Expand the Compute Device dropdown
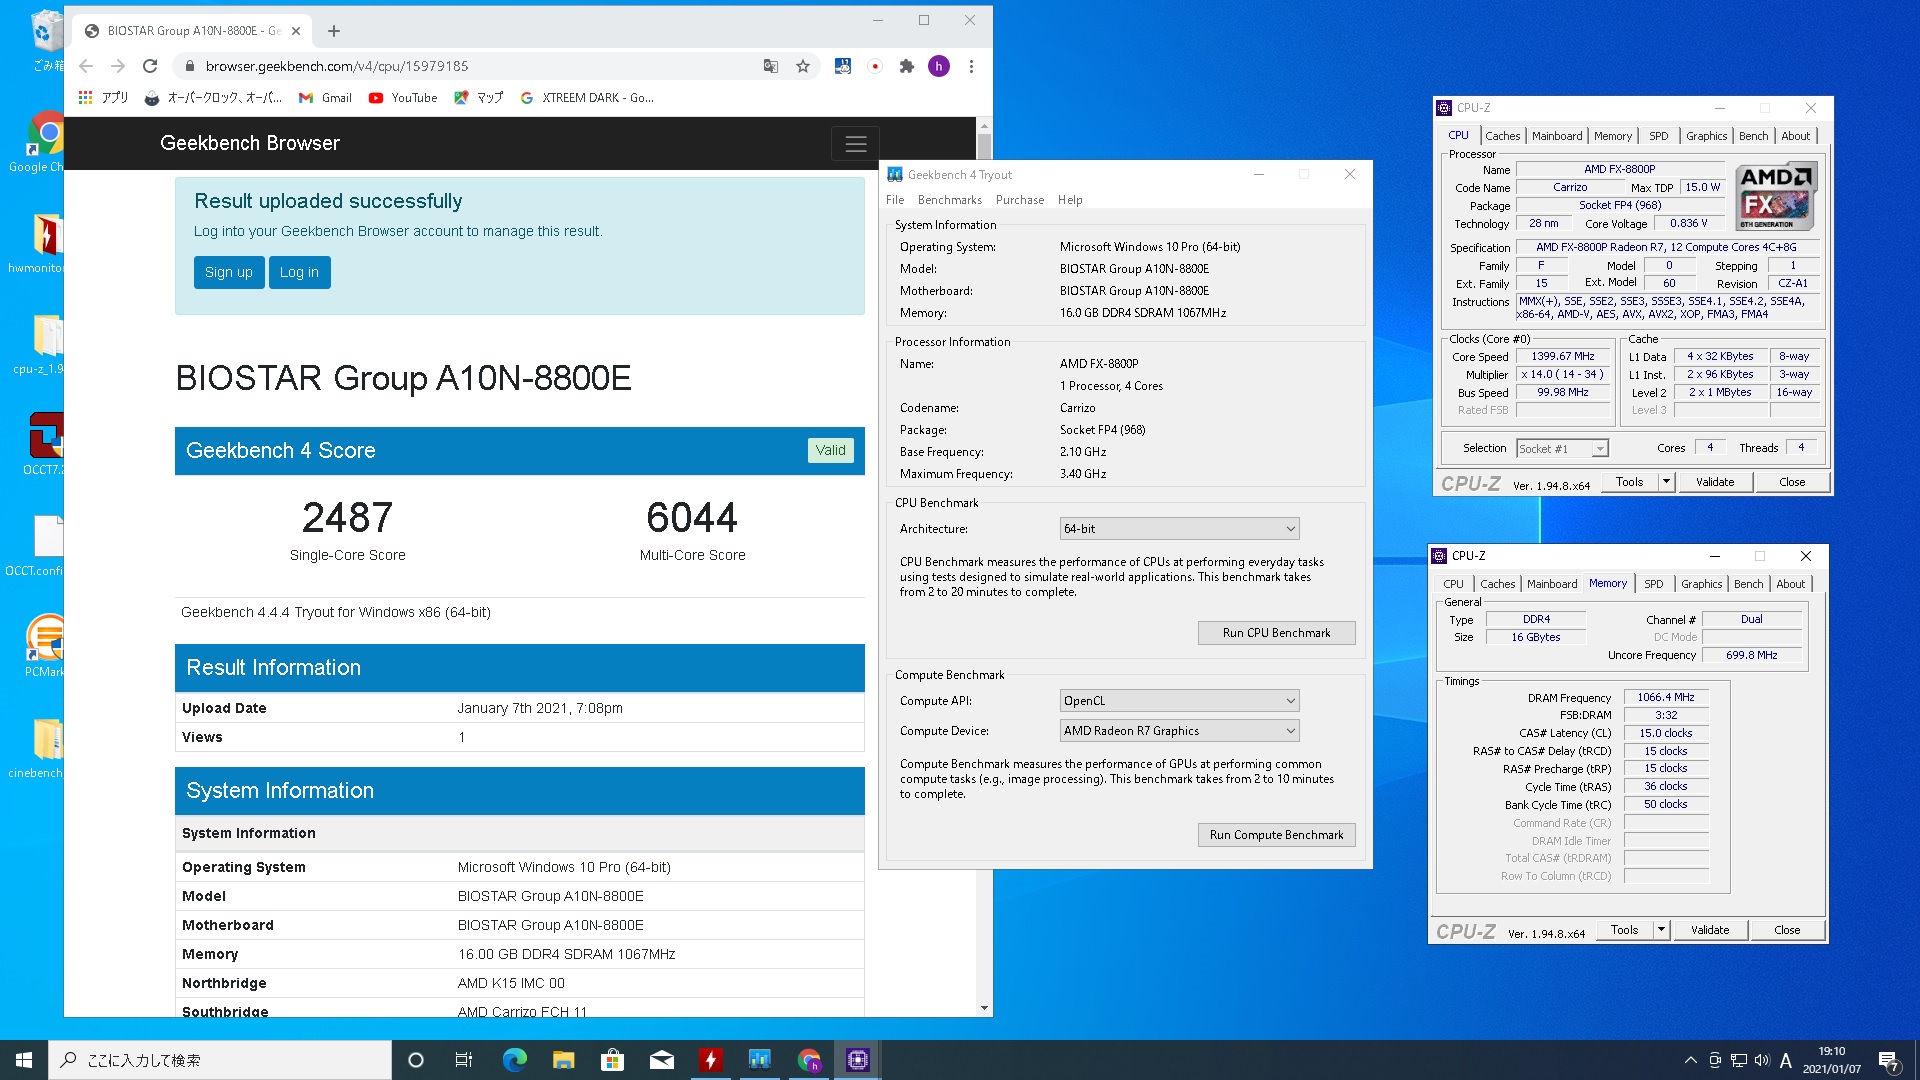This screenshot has height=1080, width=1920. pos(1179,731)
